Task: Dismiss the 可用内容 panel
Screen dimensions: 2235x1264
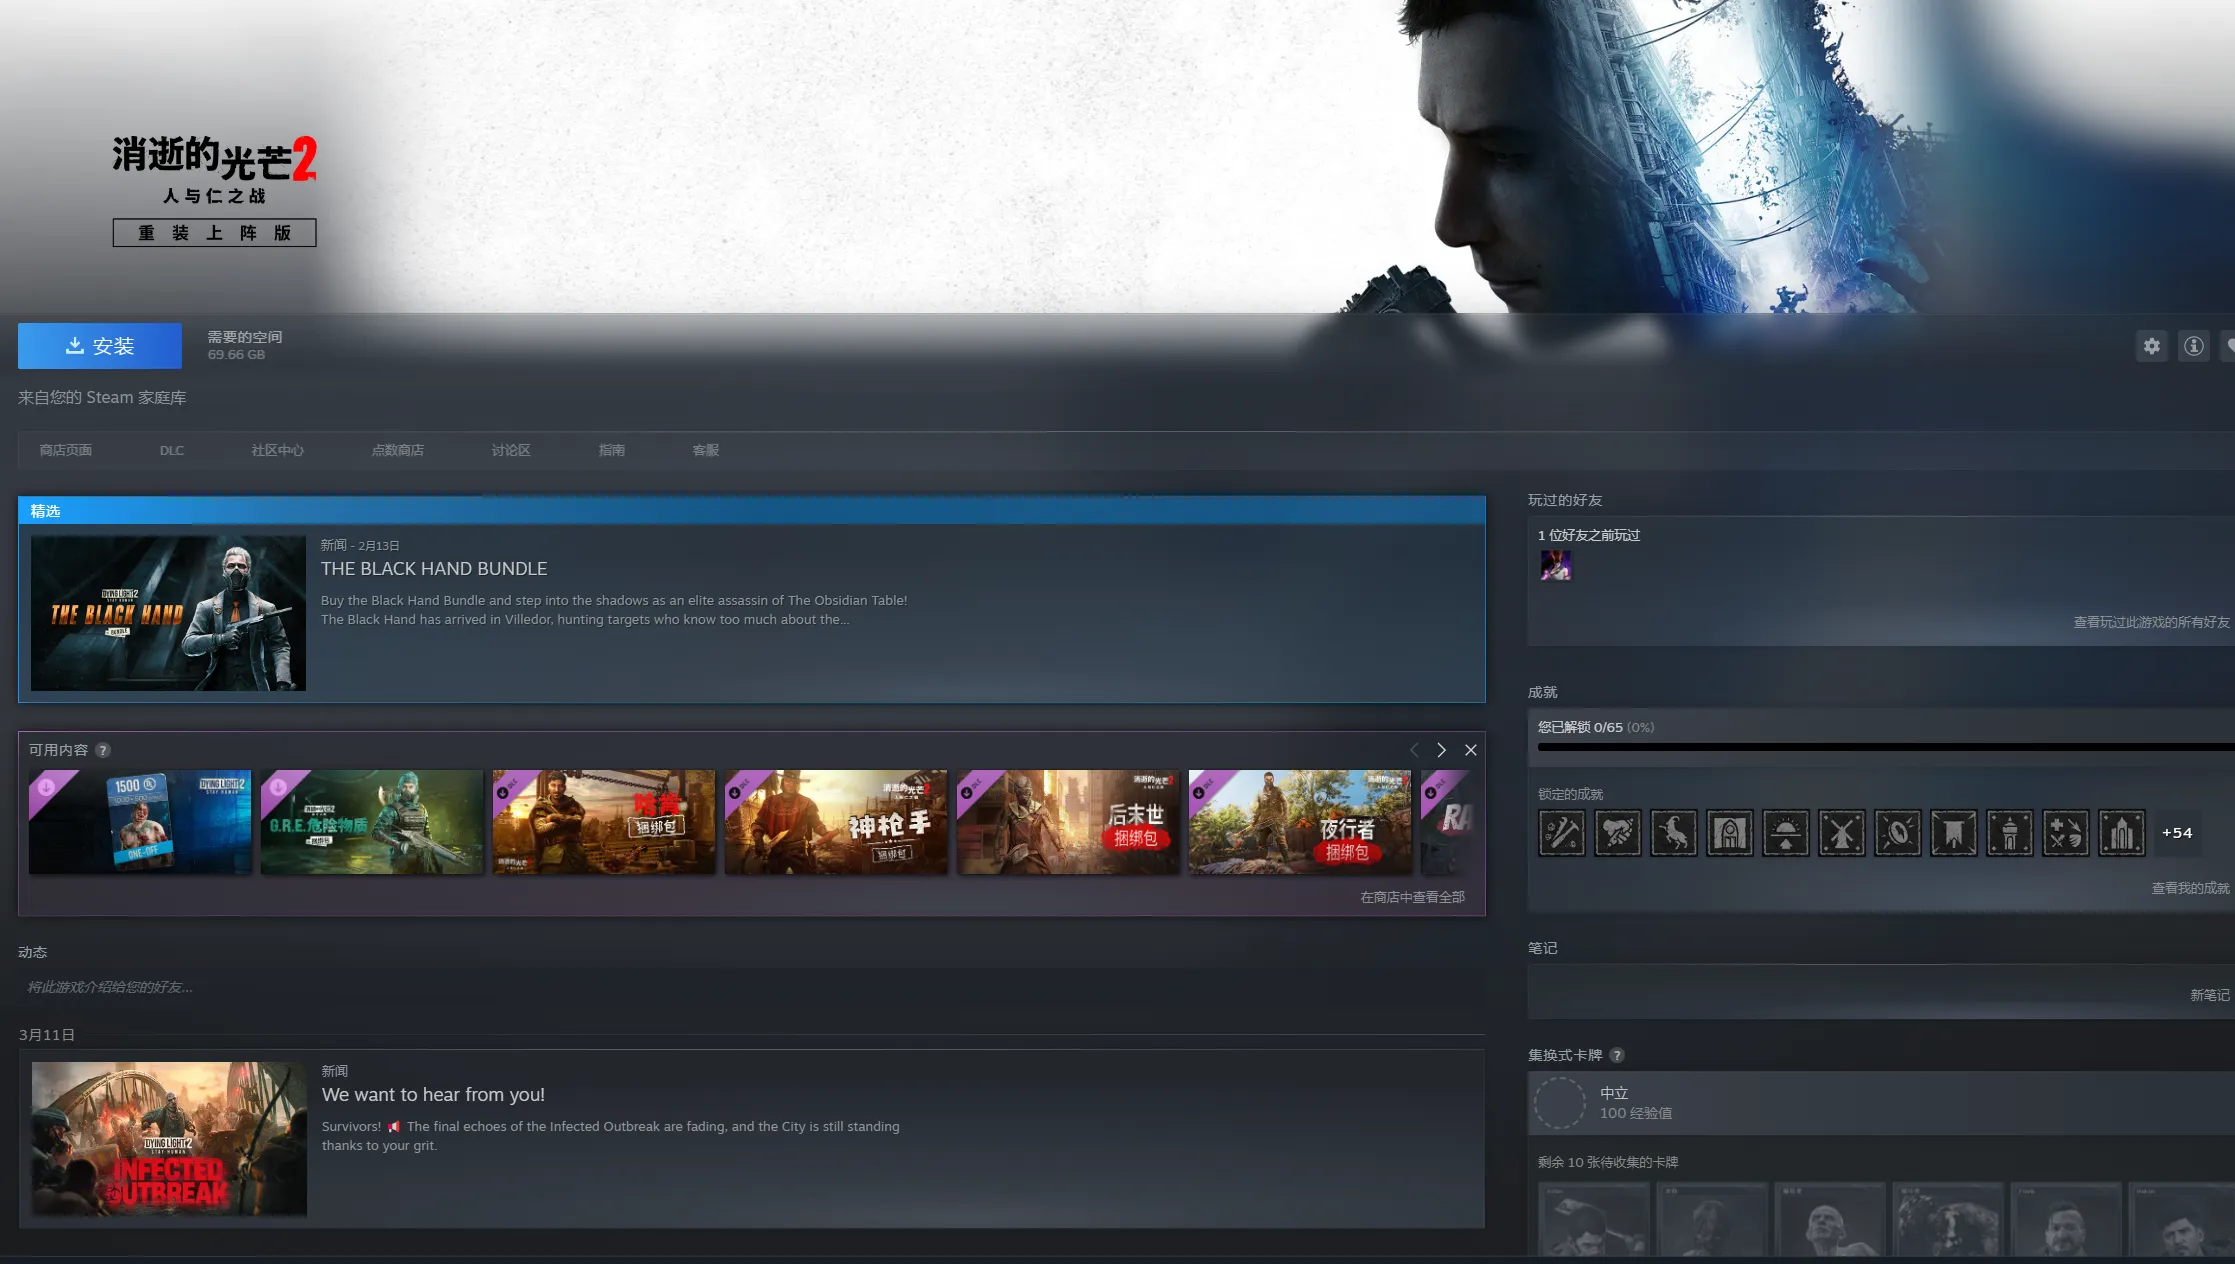Action: point(1470,750)
